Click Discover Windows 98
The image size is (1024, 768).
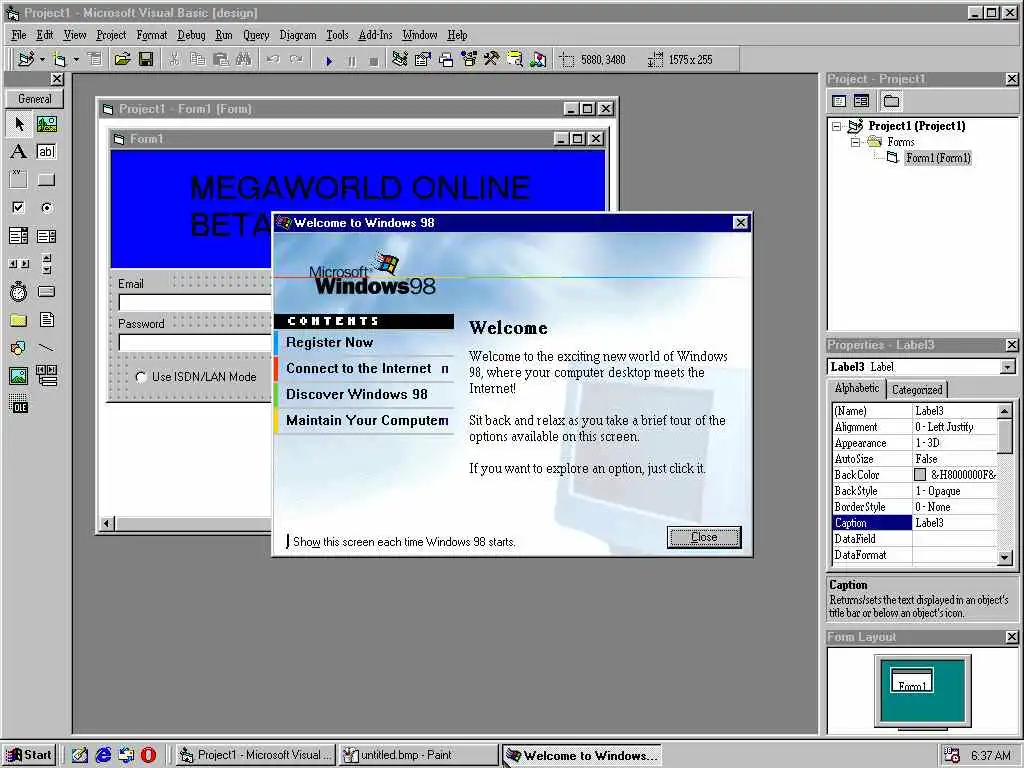[x=357, y=394]
